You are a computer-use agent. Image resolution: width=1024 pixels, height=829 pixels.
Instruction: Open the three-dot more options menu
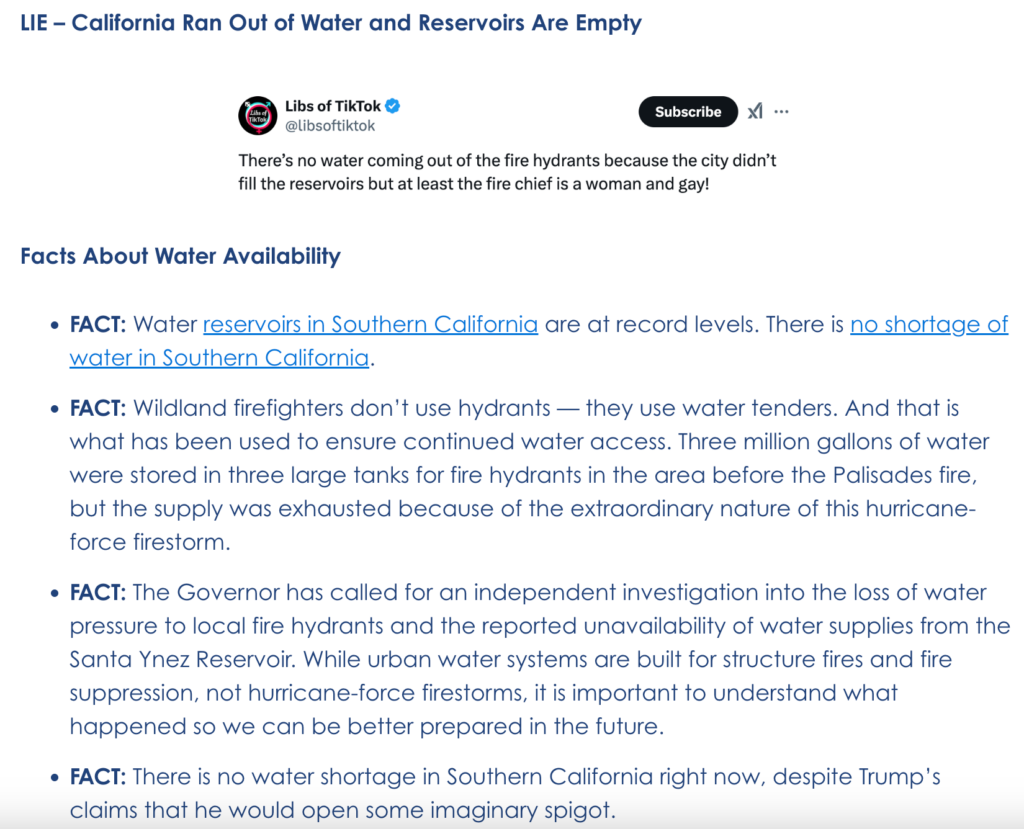pos(781,112)
